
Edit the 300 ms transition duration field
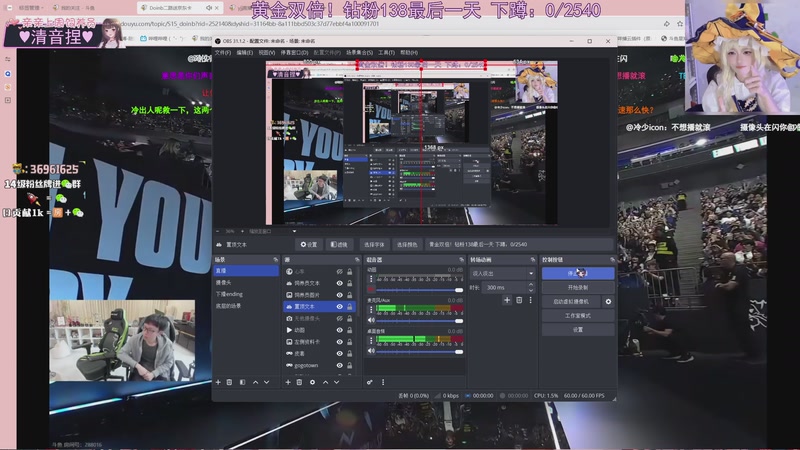point(504,288)
